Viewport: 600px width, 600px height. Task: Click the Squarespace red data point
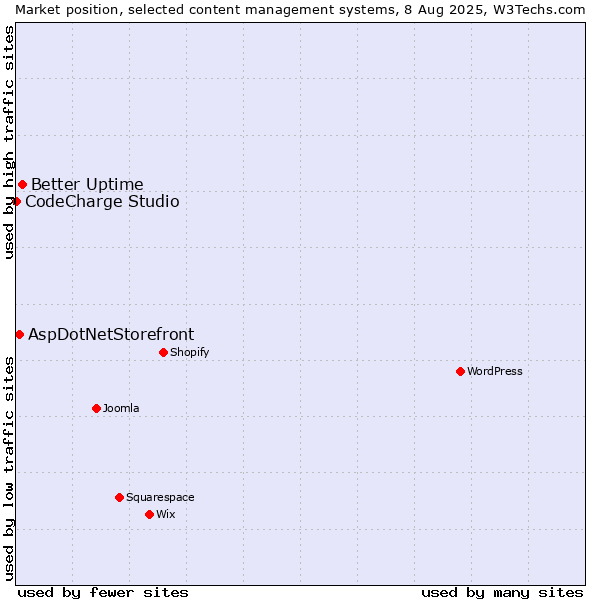tap(119, 497)
